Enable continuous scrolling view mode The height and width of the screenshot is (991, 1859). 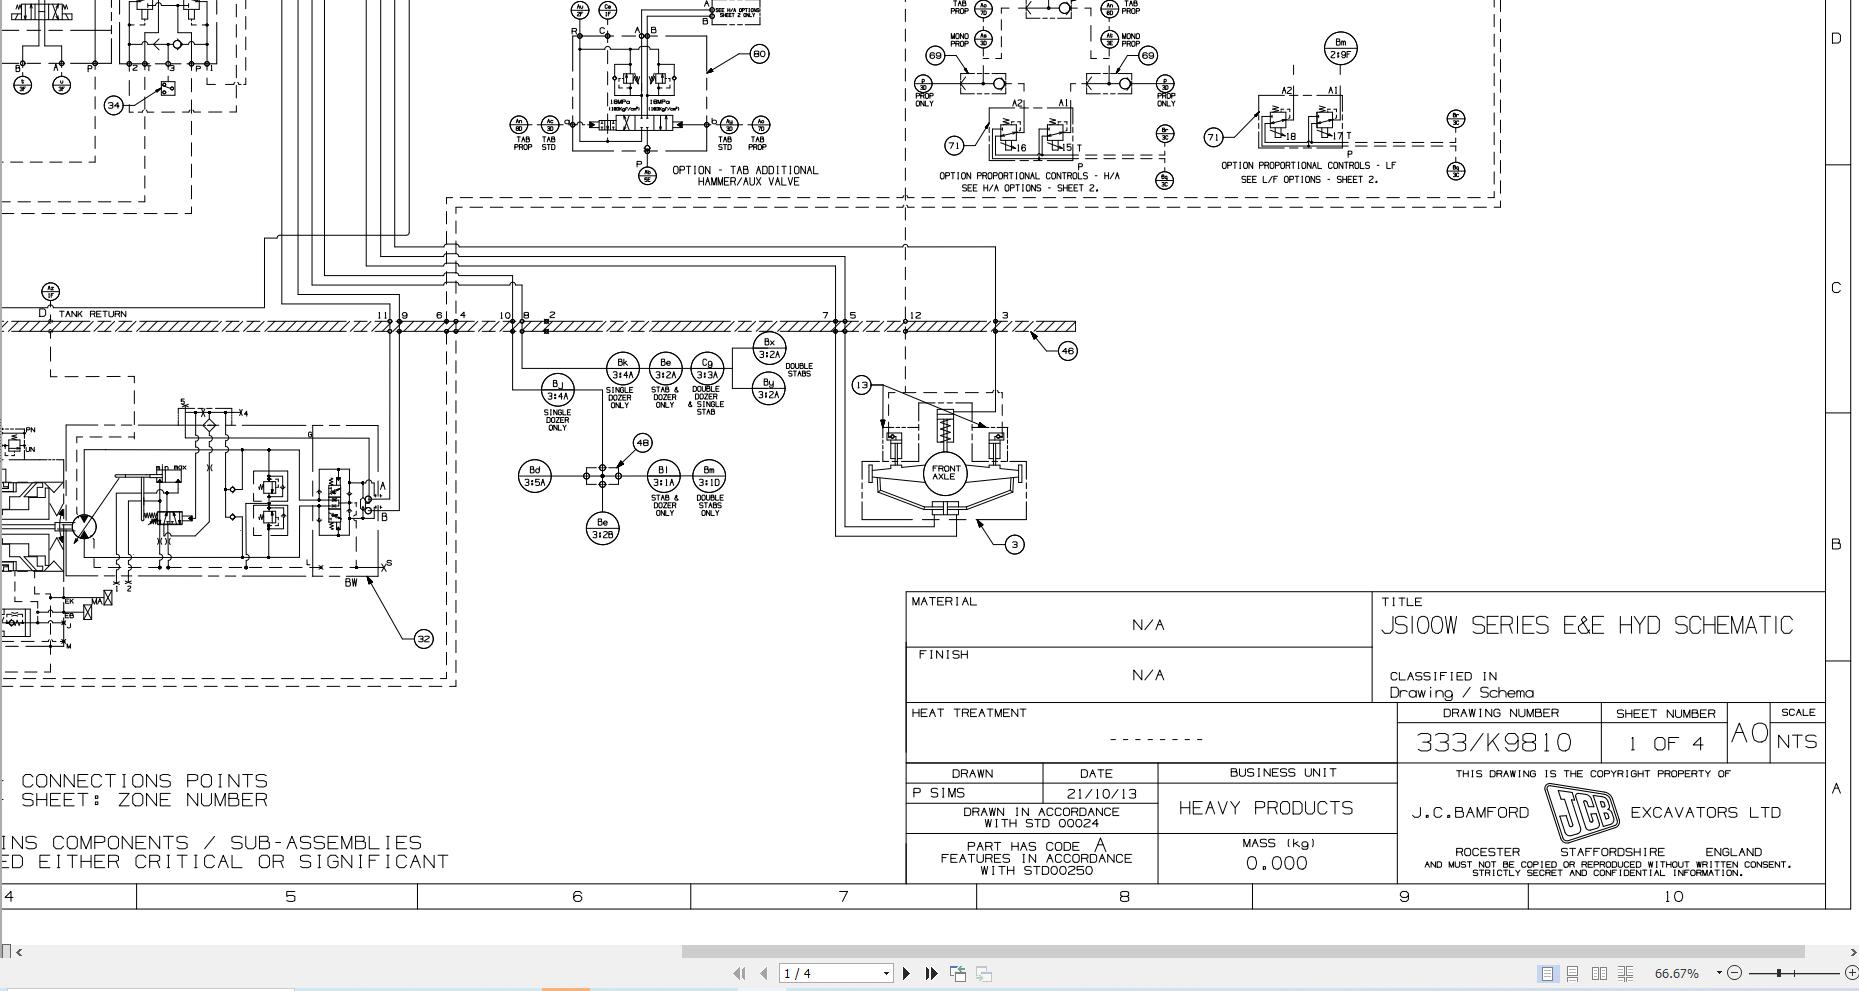tap(1572, 972)
